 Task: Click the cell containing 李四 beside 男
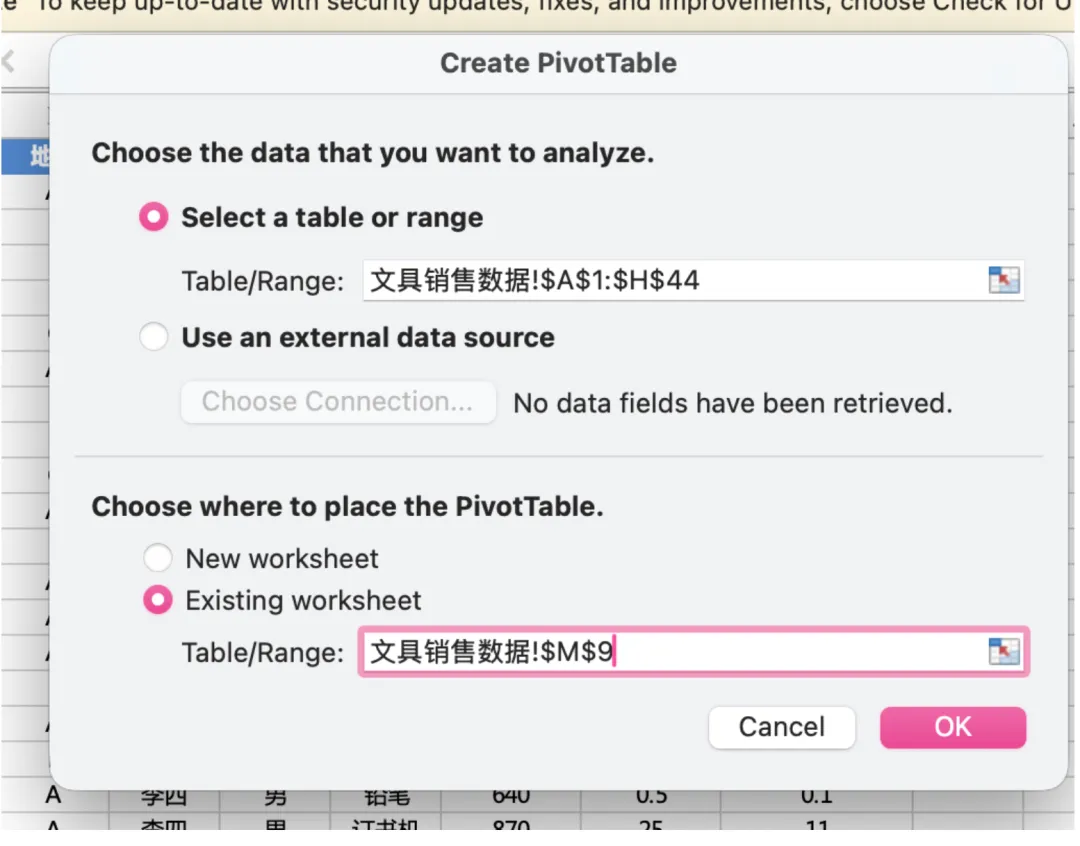click(x=162, y=798)
